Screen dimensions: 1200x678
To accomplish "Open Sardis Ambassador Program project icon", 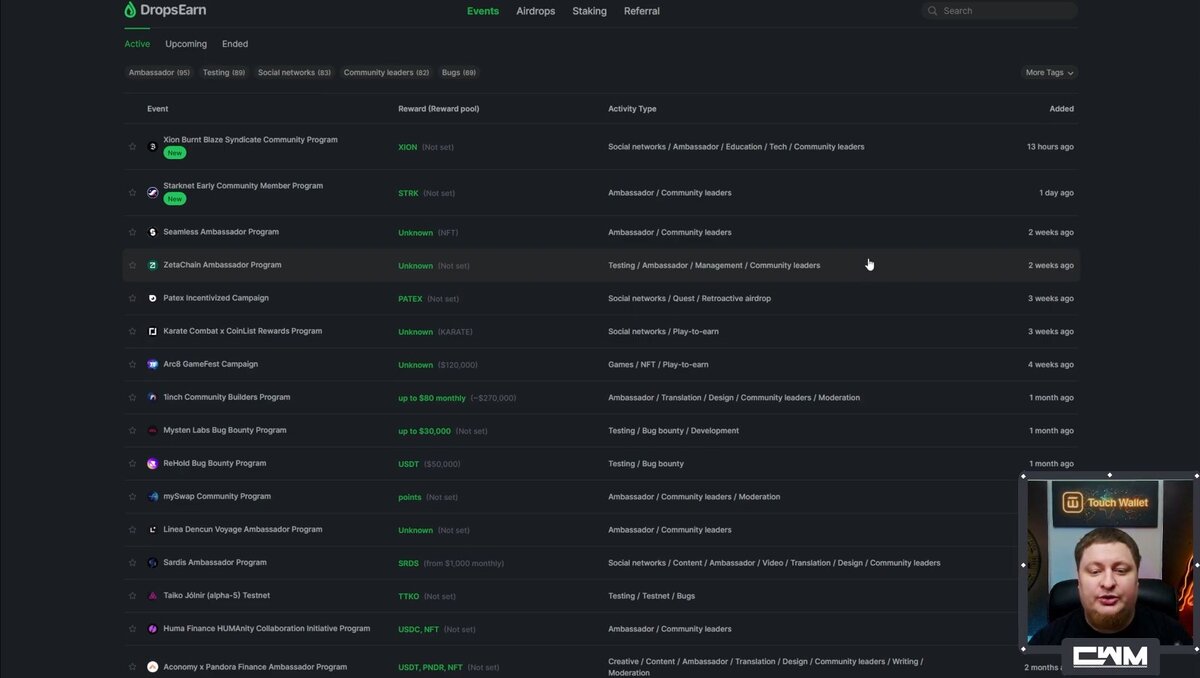I will [153, 562].
